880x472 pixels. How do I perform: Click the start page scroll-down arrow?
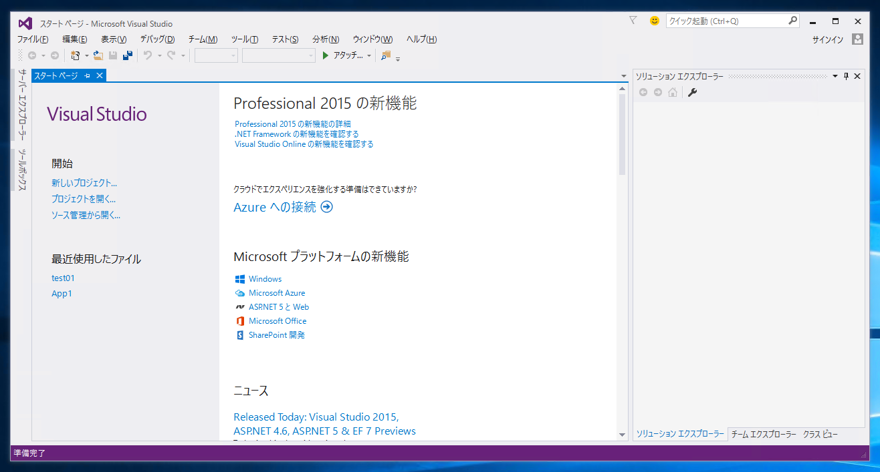point(622,434)
